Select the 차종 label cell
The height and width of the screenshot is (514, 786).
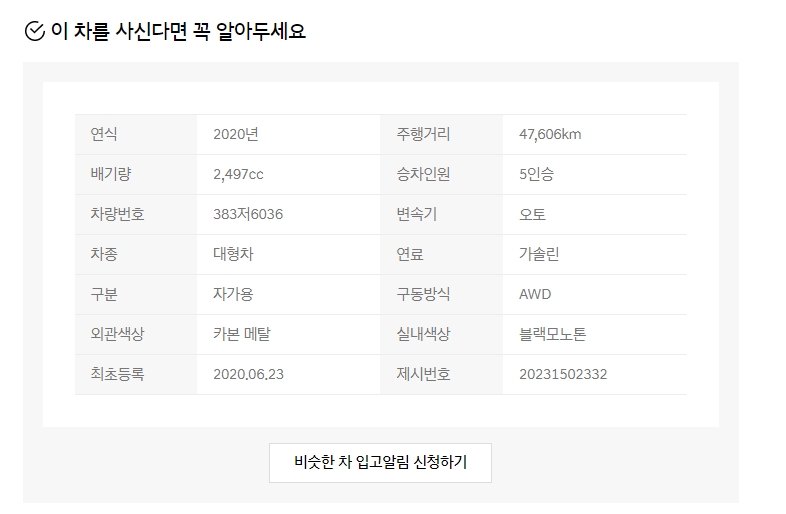click(136, 254)
